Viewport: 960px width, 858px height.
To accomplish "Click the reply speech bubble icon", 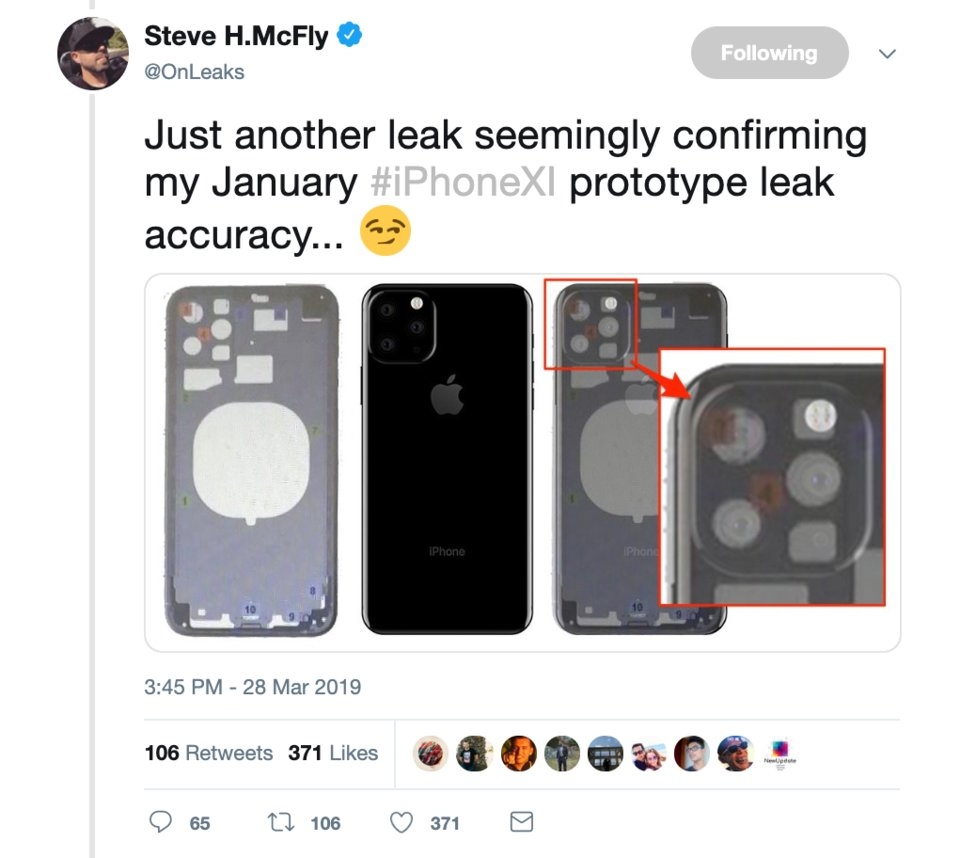I will [161, 822].
